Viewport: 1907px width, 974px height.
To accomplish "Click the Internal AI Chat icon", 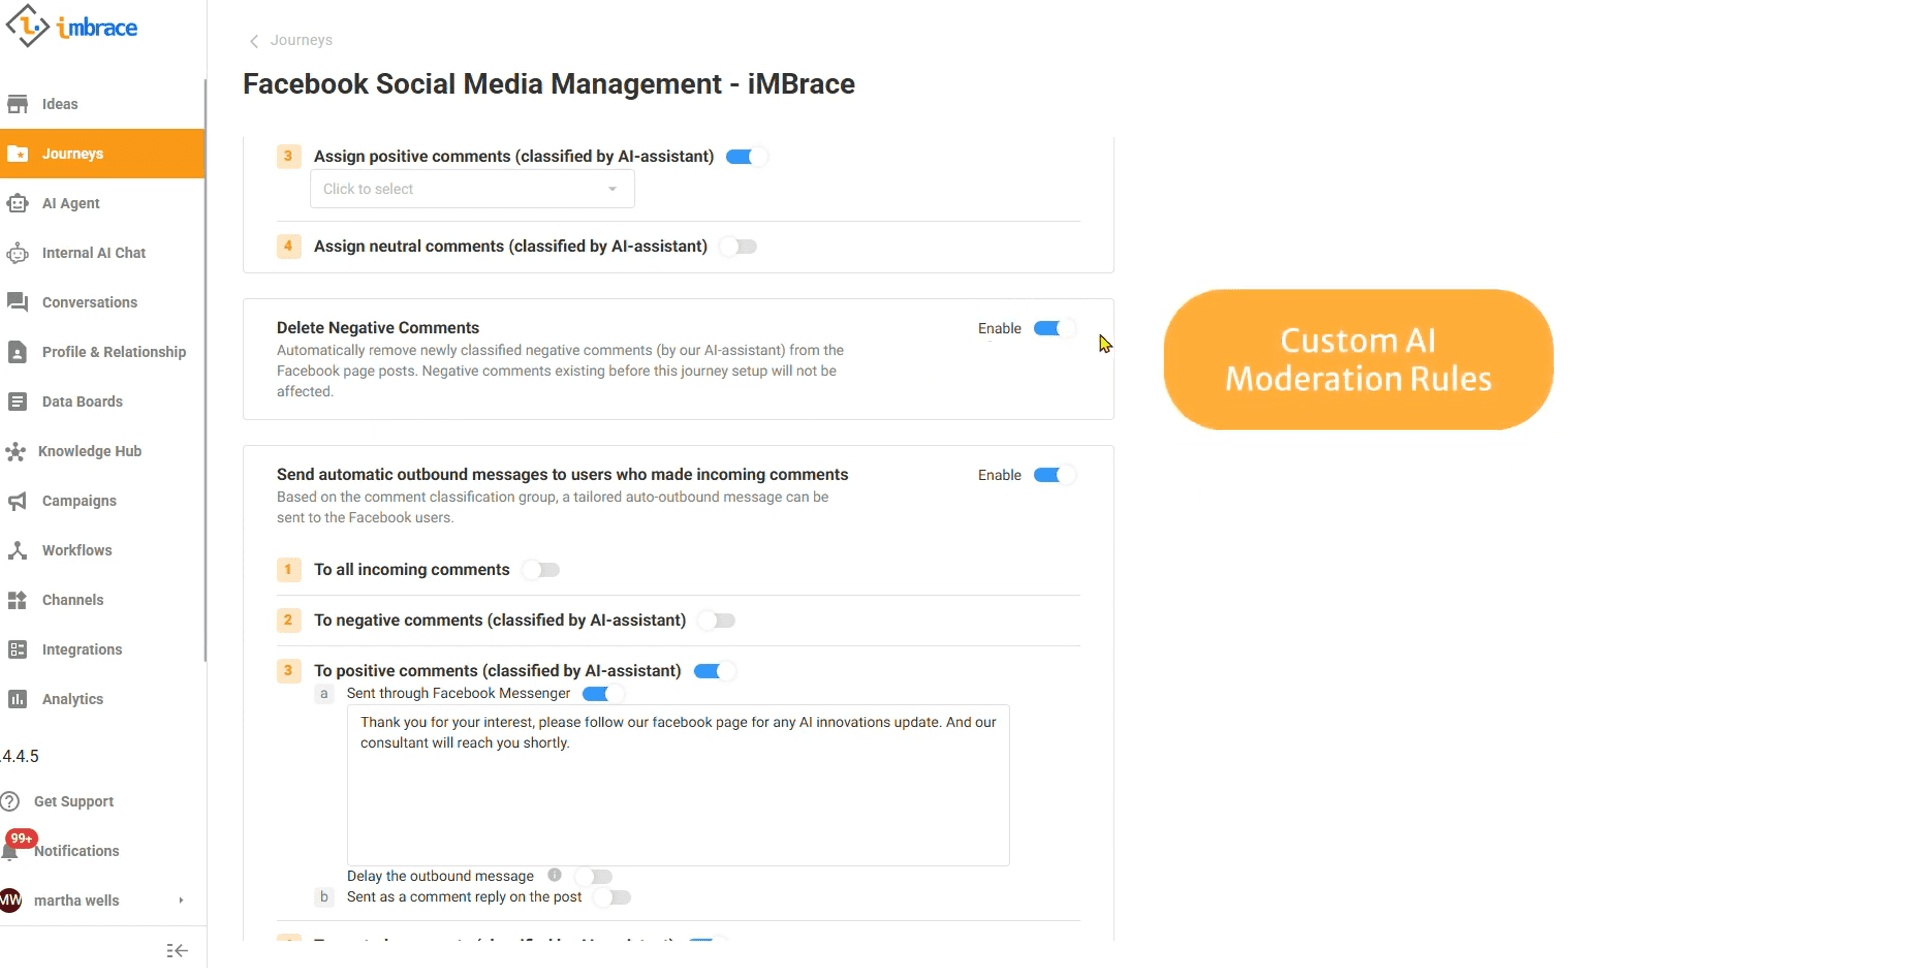I will 17,253.
